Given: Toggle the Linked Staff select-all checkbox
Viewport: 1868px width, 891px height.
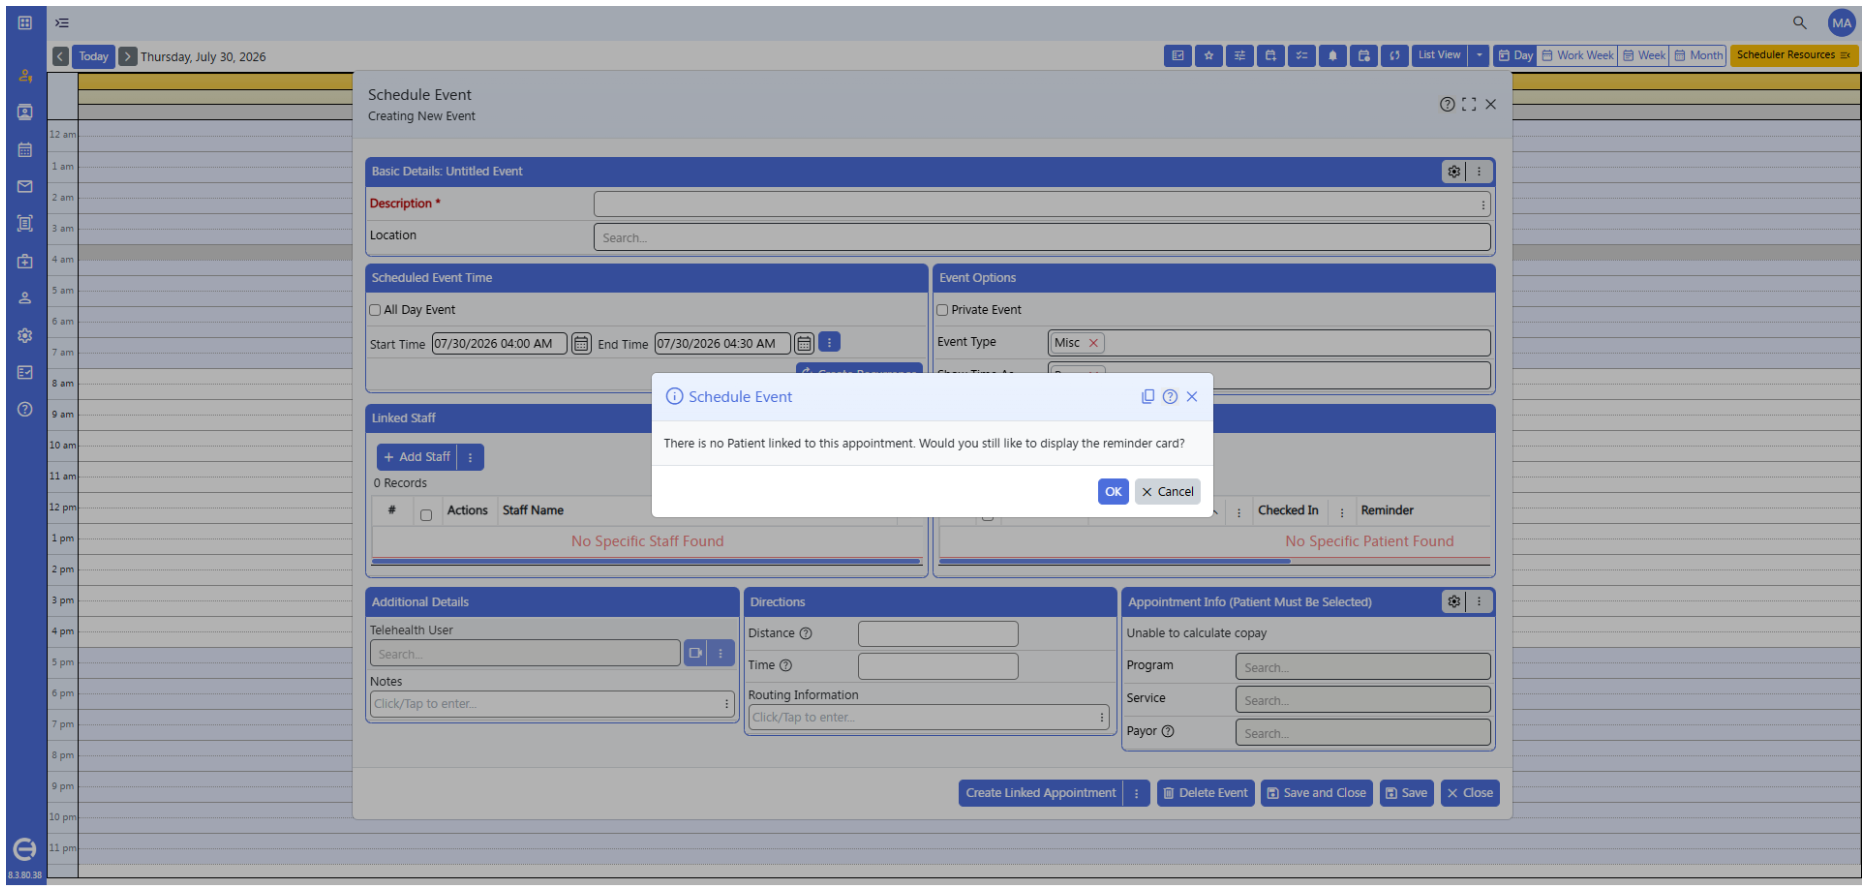Looking at the screenshot, I should pos(426,515).
